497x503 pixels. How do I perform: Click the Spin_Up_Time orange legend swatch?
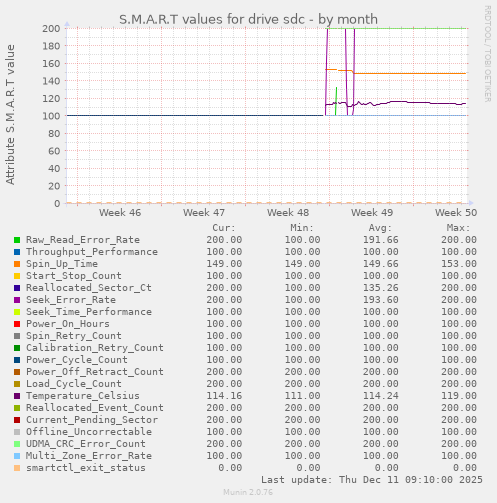17,264
